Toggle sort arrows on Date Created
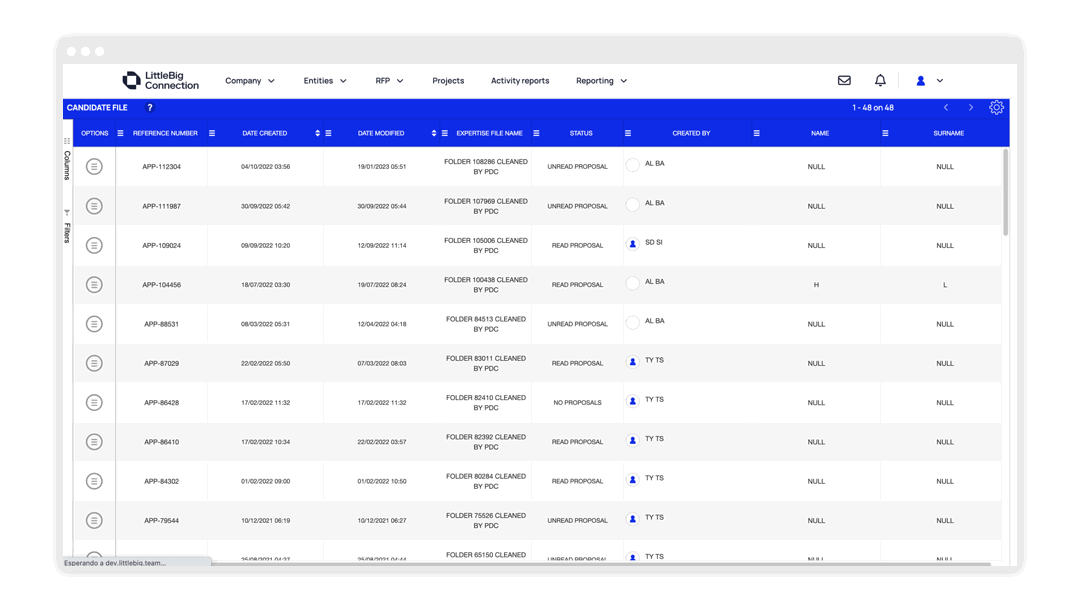This screenshot has width=1080, height=608. pyautogui.click(x=318, y=133)
